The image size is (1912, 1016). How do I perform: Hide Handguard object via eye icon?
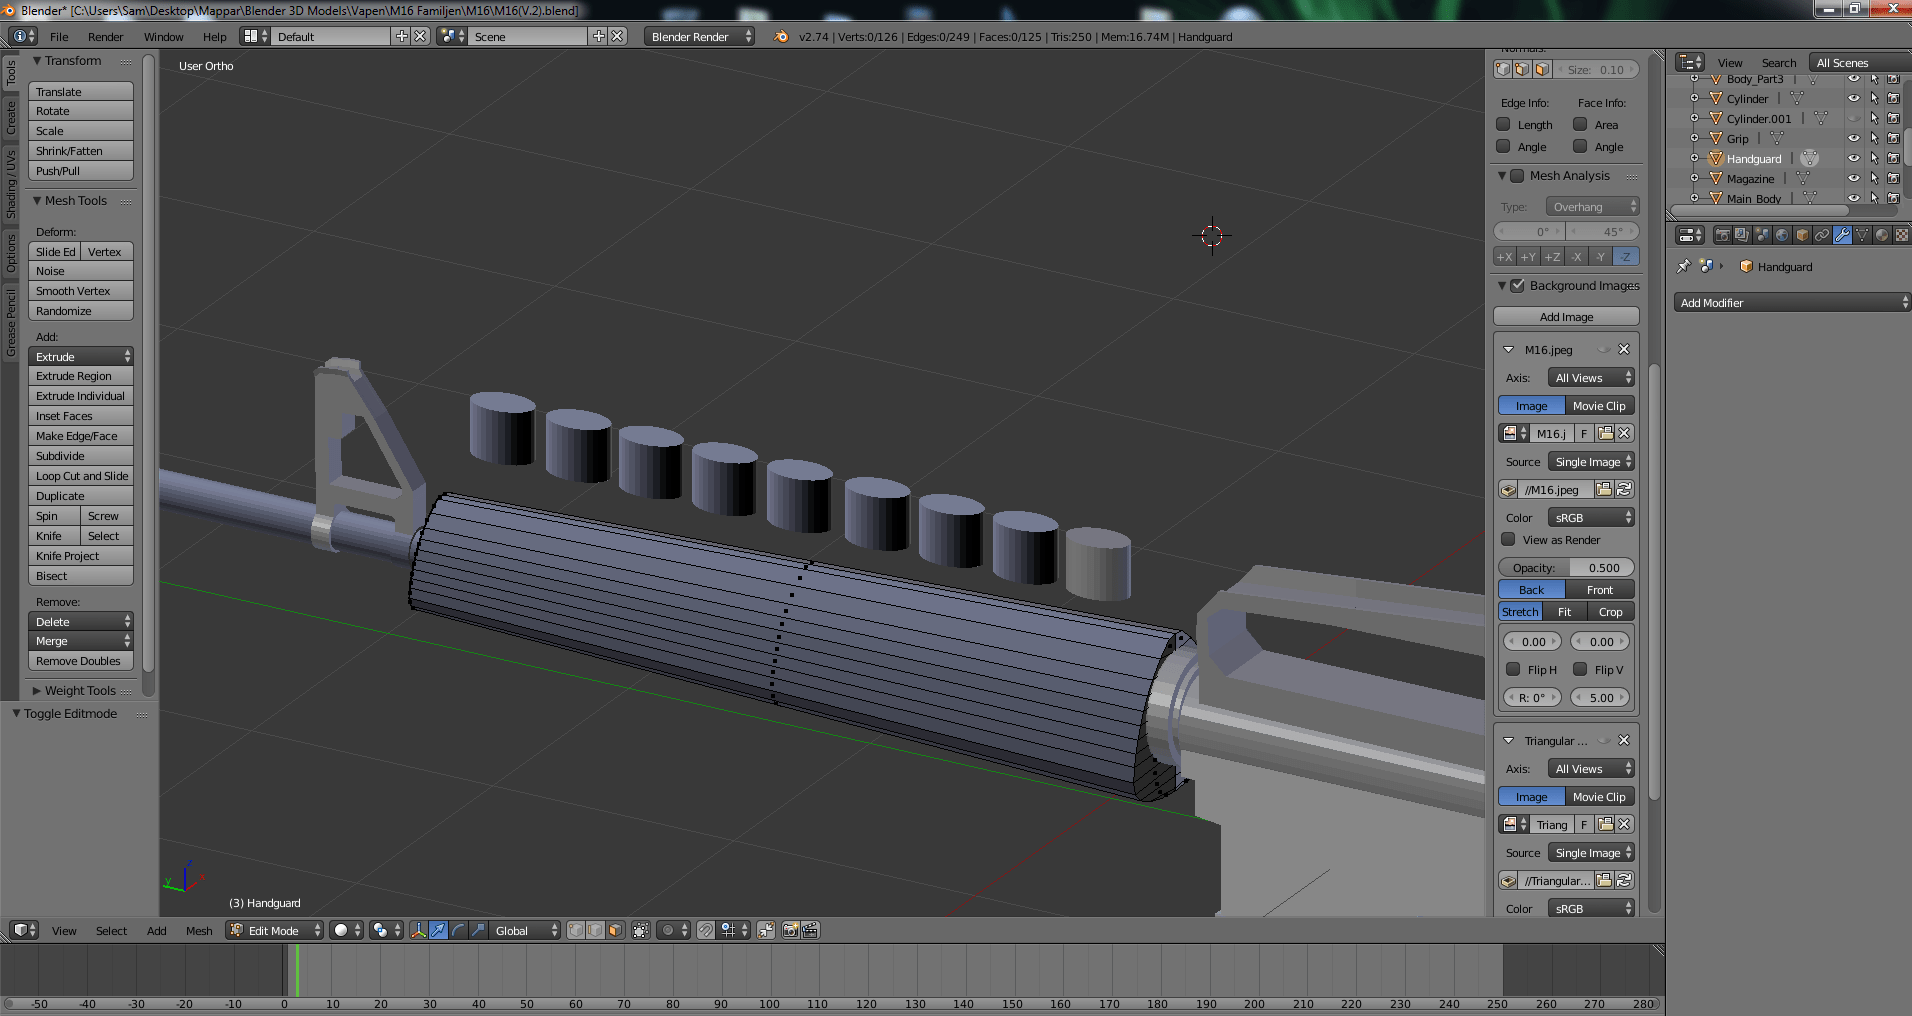[x=1854, y=158]
